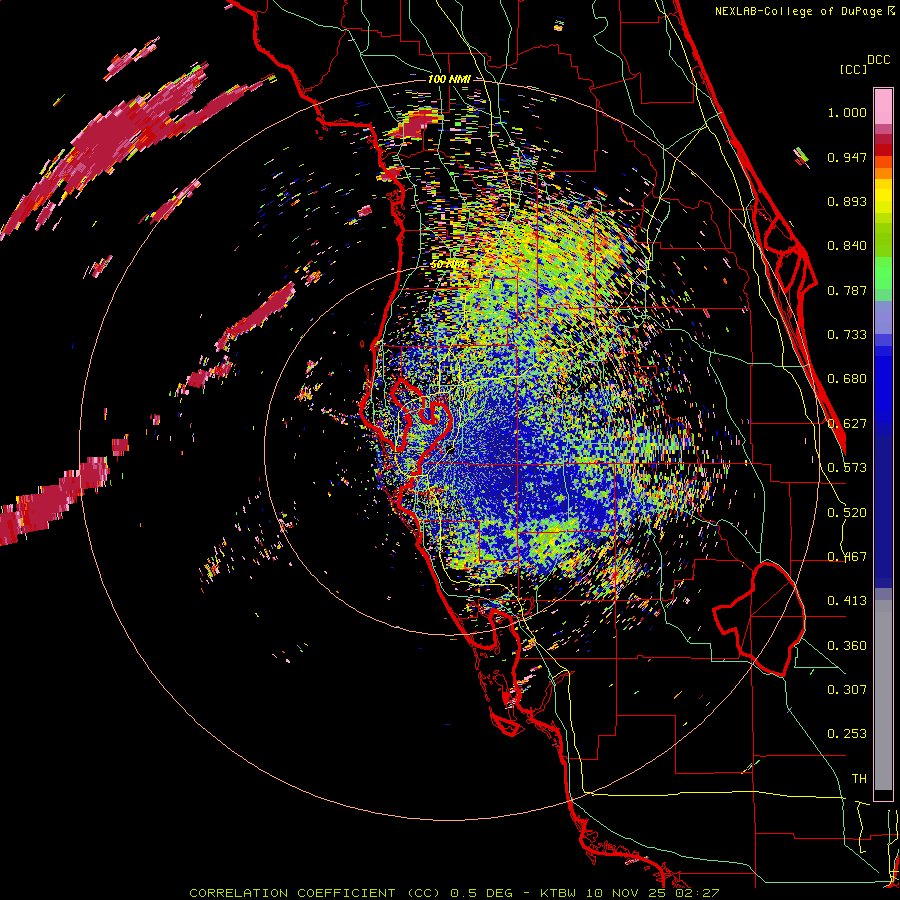Click the [CC] units label
900x900 pixels.
pos(854,69)
